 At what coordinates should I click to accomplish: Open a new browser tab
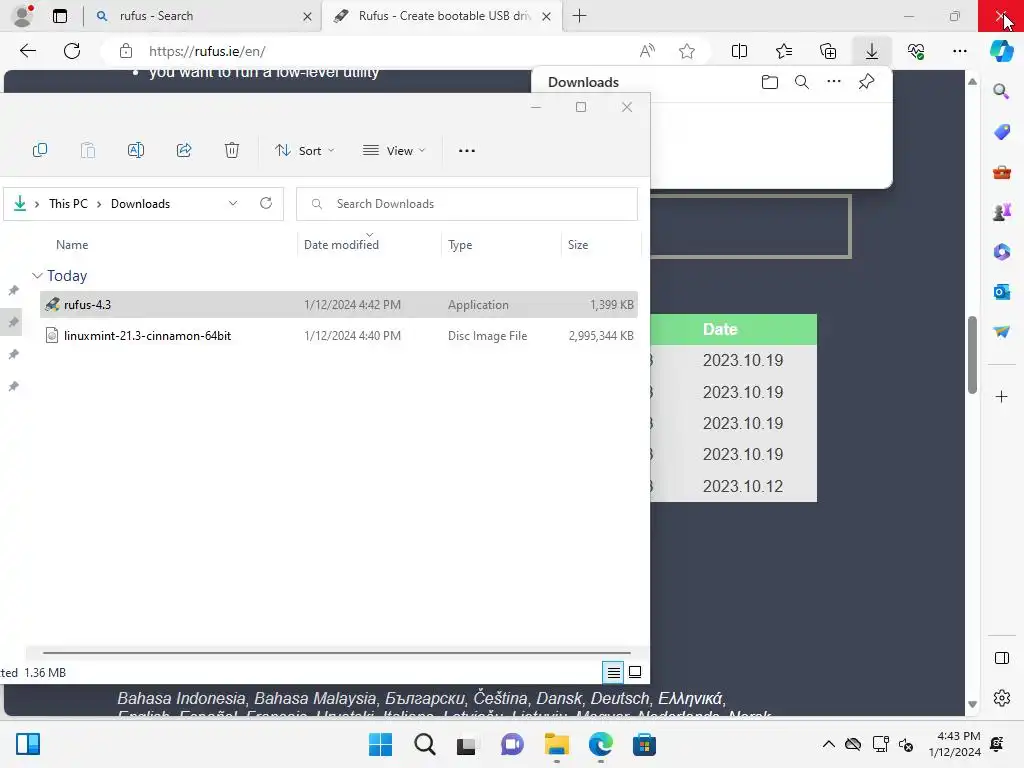click(x=579, y=16)
